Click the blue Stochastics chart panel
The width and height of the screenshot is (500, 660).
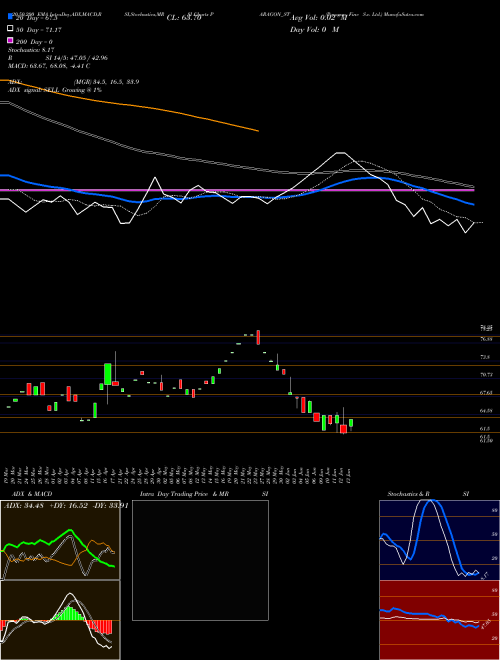tap(439, 540)
